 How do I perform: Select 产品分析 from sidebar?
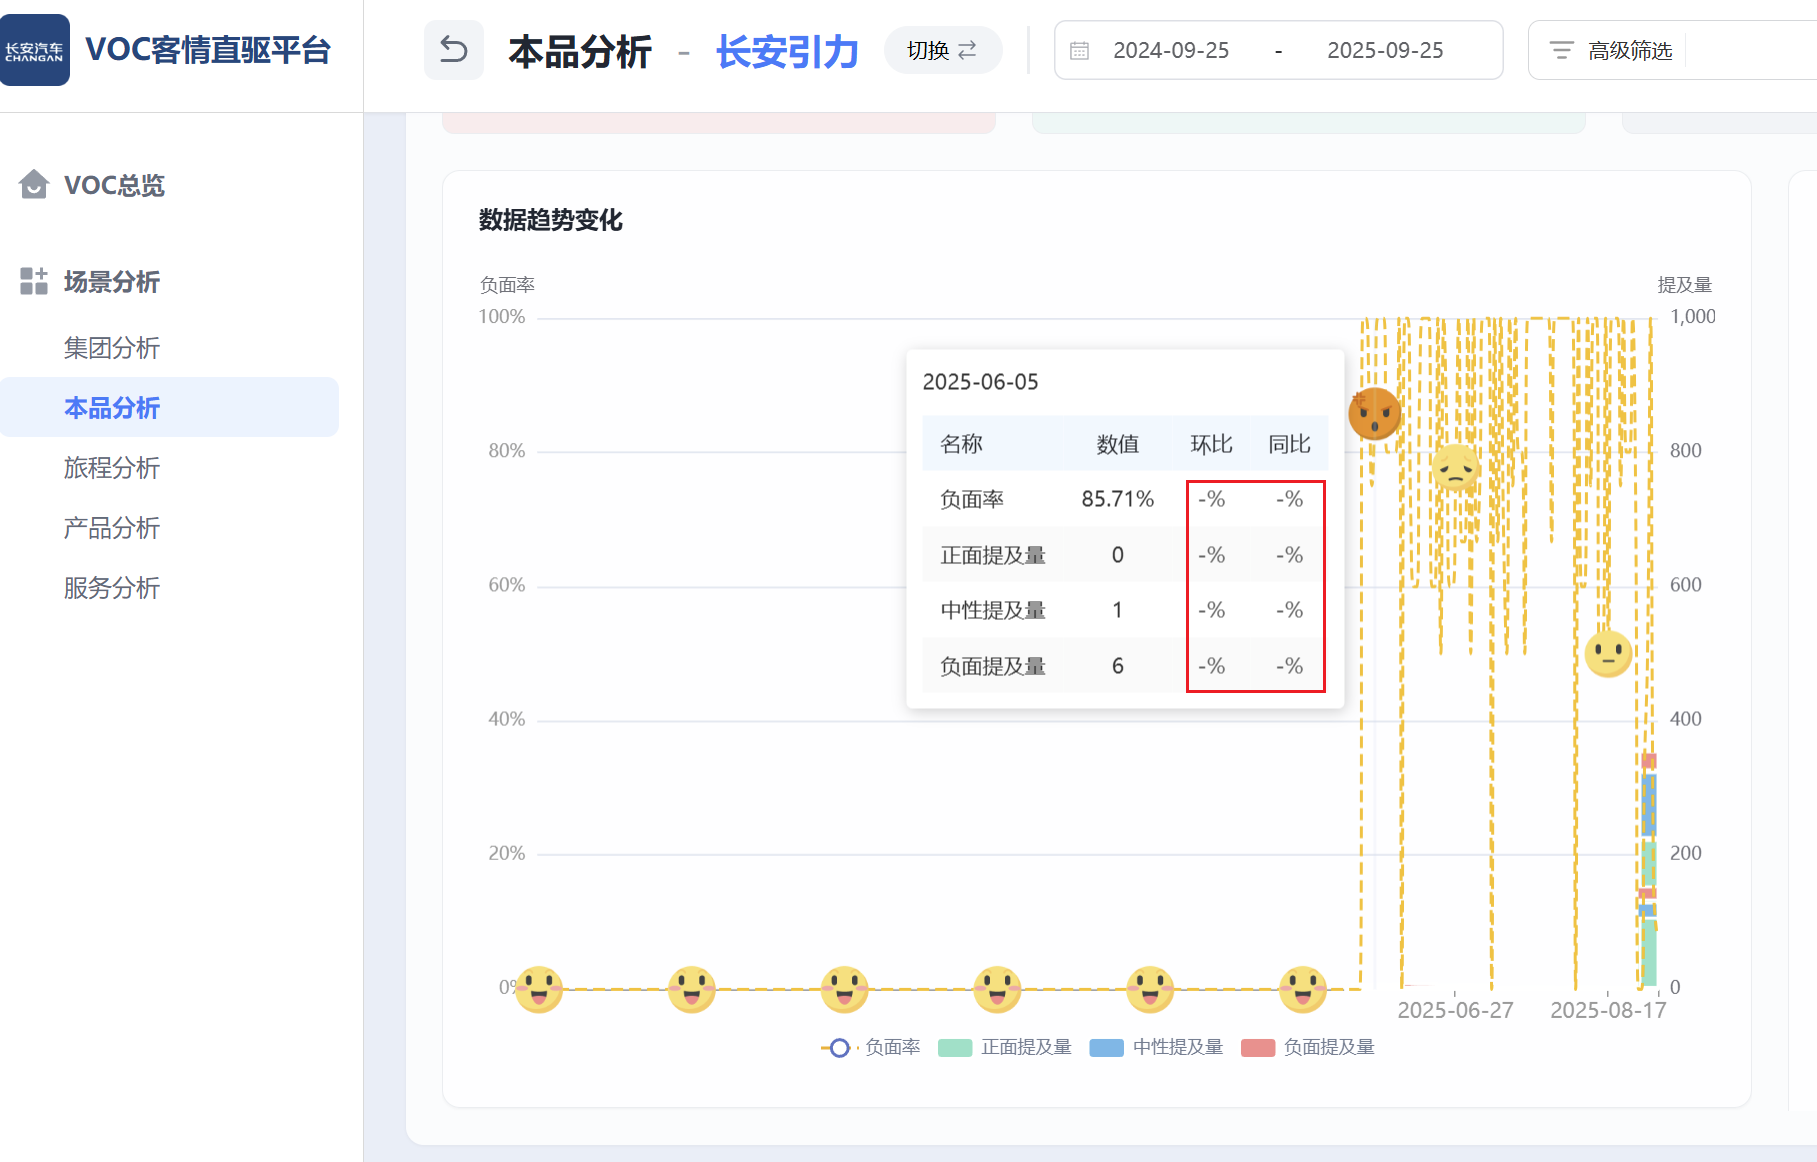112,528
